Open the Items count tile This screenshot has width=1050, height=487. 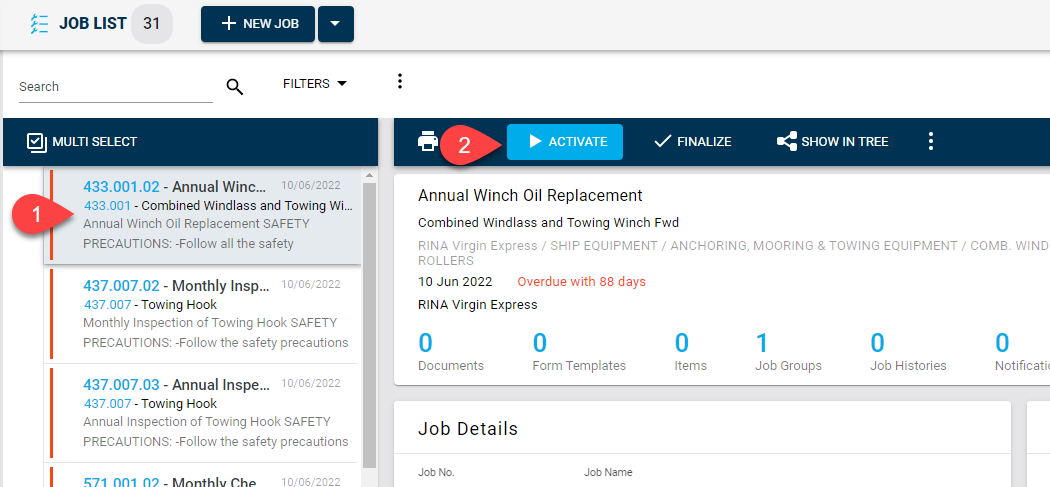point(690,352)
